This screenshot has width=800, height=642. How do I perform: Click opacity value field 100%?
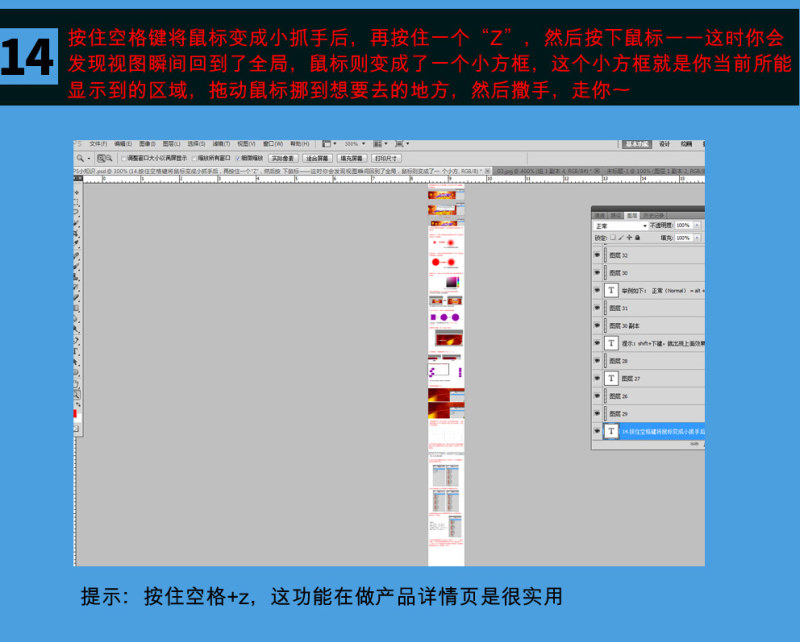[x=684, y=225]
